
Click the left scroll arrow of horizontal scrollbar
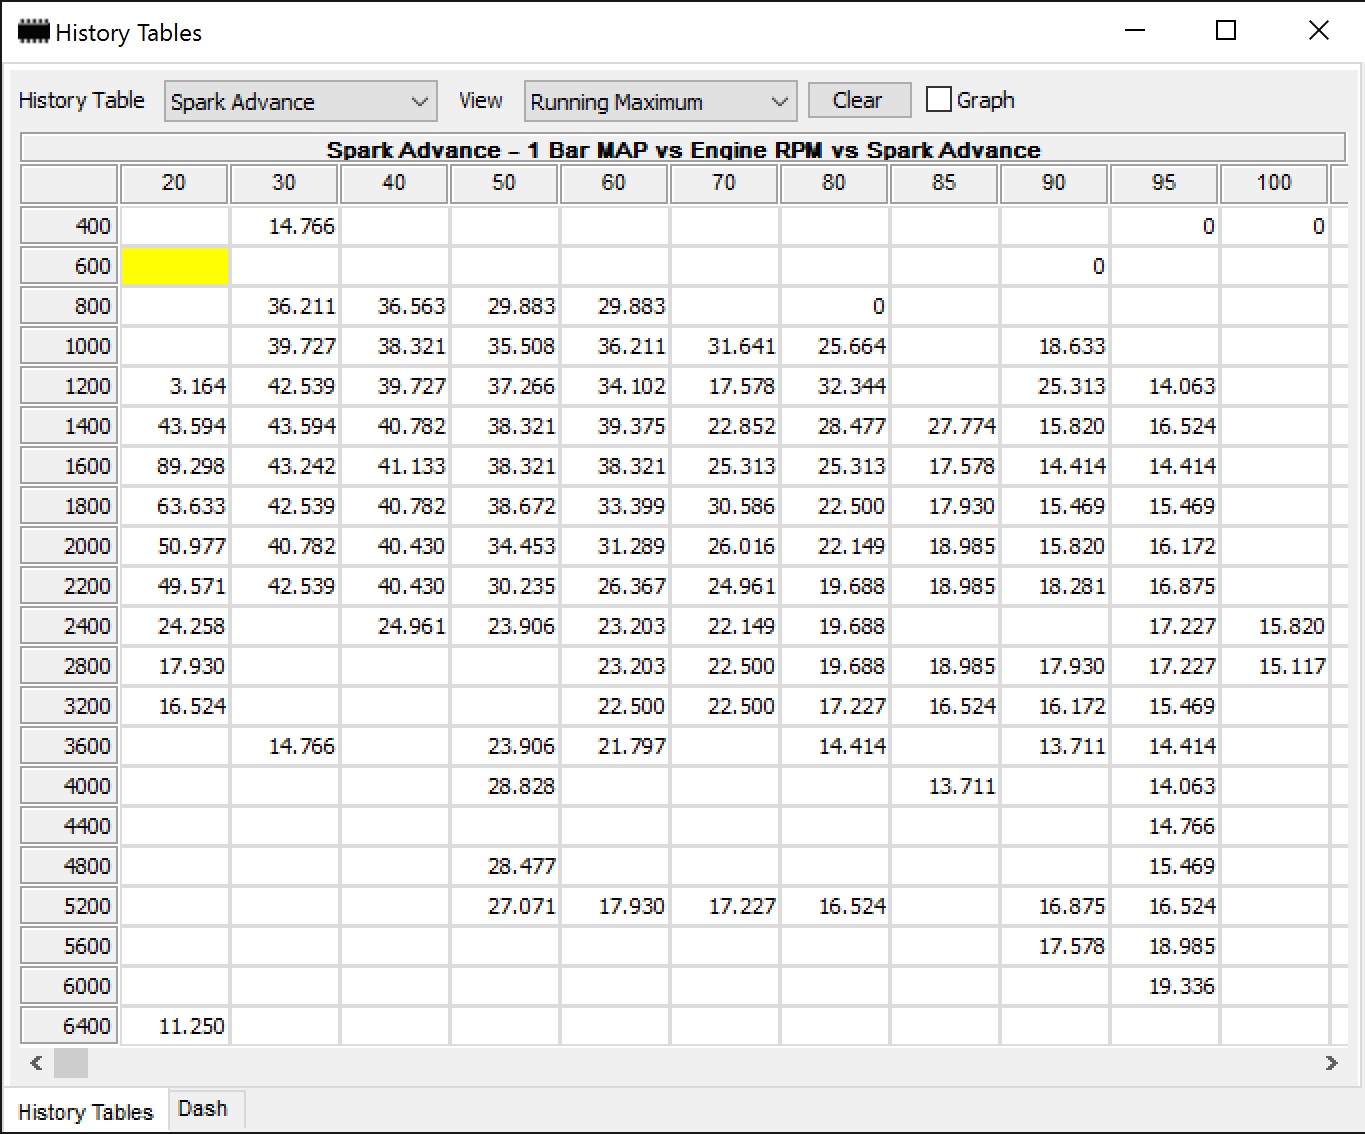[36, 1063]
